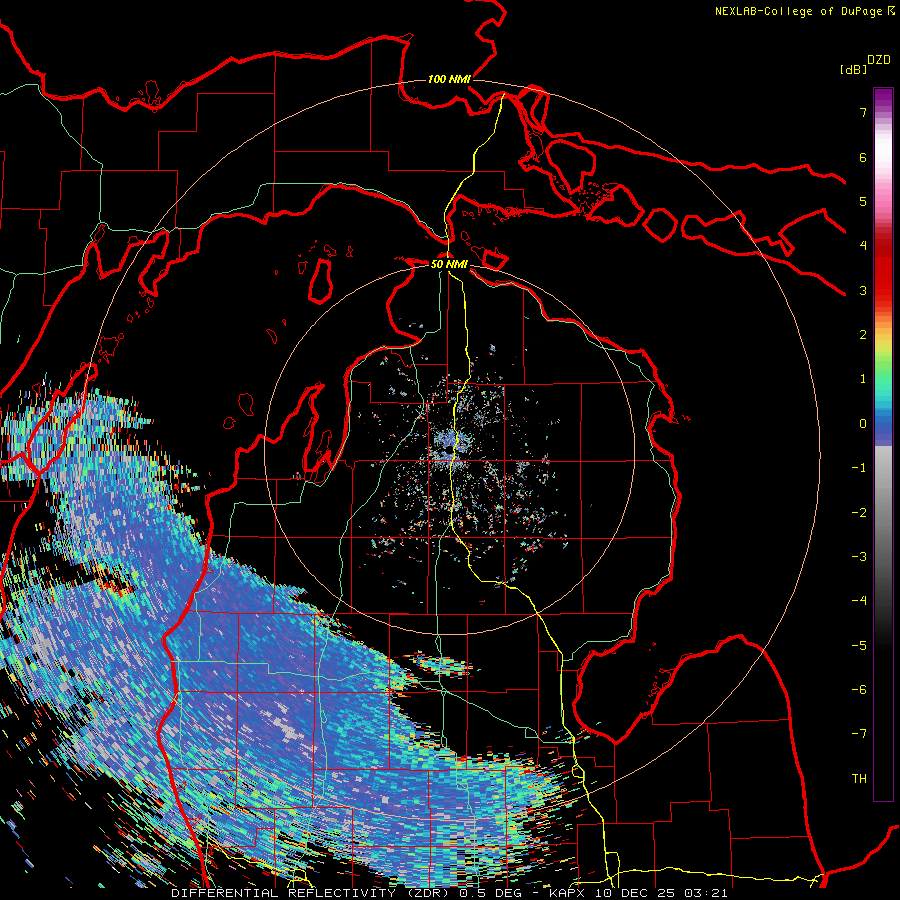Click the 1 dB value on the color scale
Viewport: 900px width, 900px height.
pyautogui.click(x=863, y=379)
